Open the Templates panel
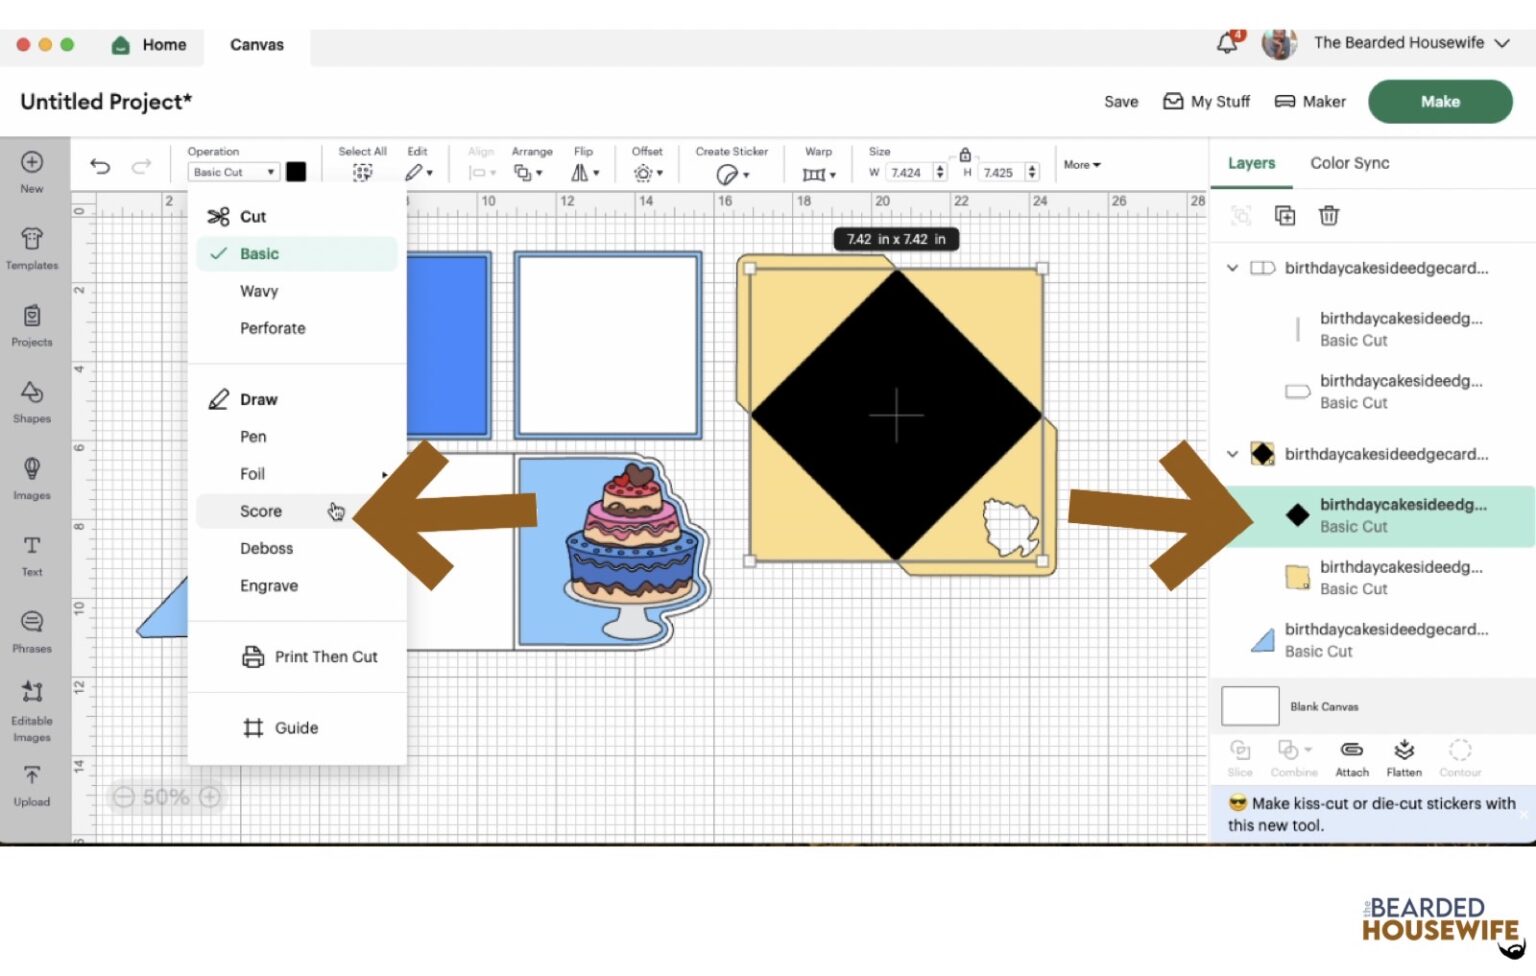1536x976 pixels. (32, 247)
